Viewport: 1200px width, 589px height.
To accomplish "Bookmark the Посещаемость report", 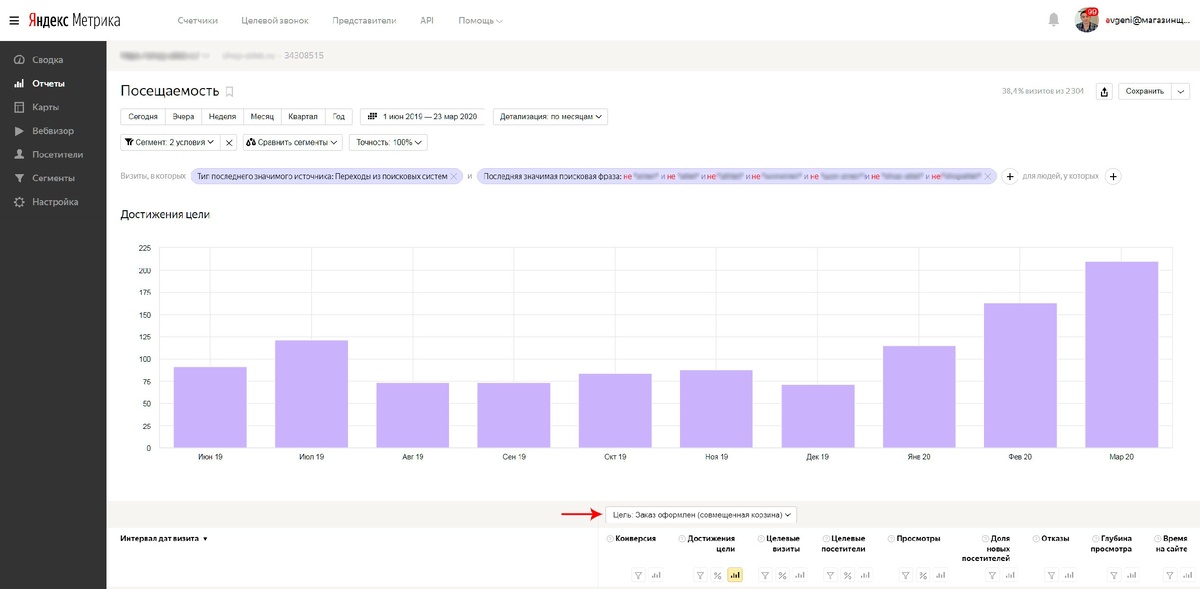I will pos(229,91).
